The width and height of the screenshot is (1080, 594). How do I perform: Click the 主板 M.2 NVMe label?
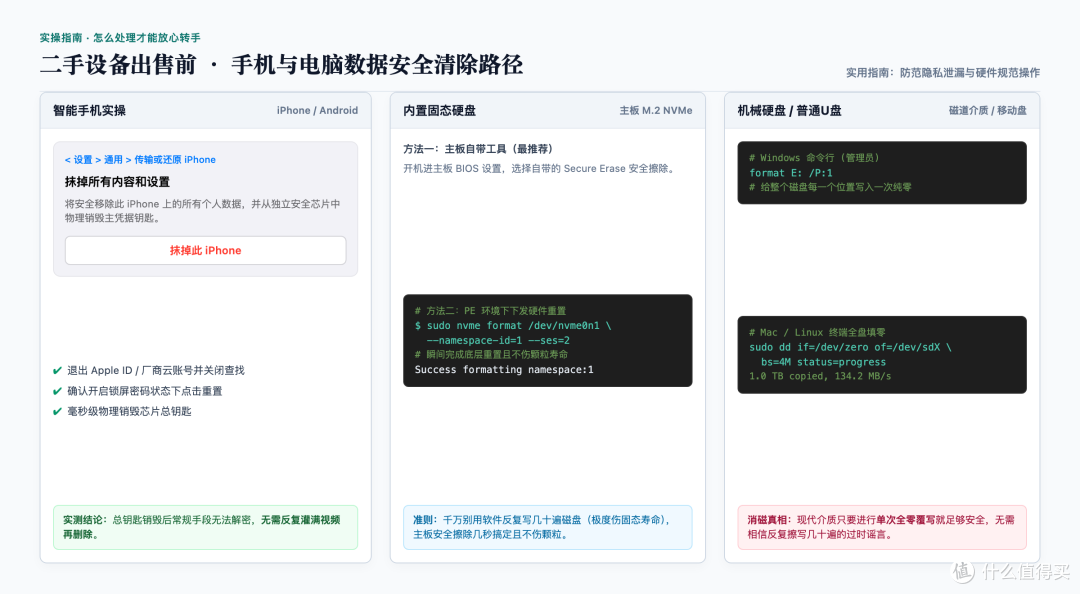tap(656, 110)
